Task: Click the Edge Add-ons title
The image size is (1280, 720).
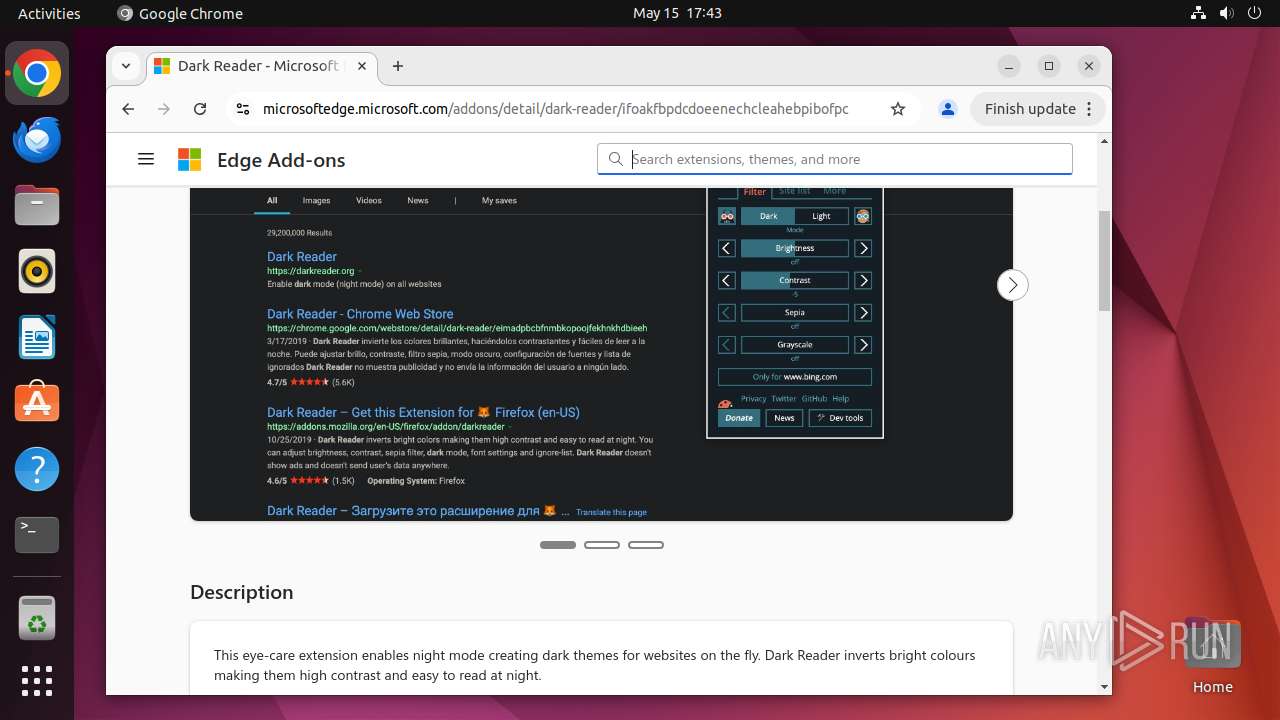Action: [281, 160]
